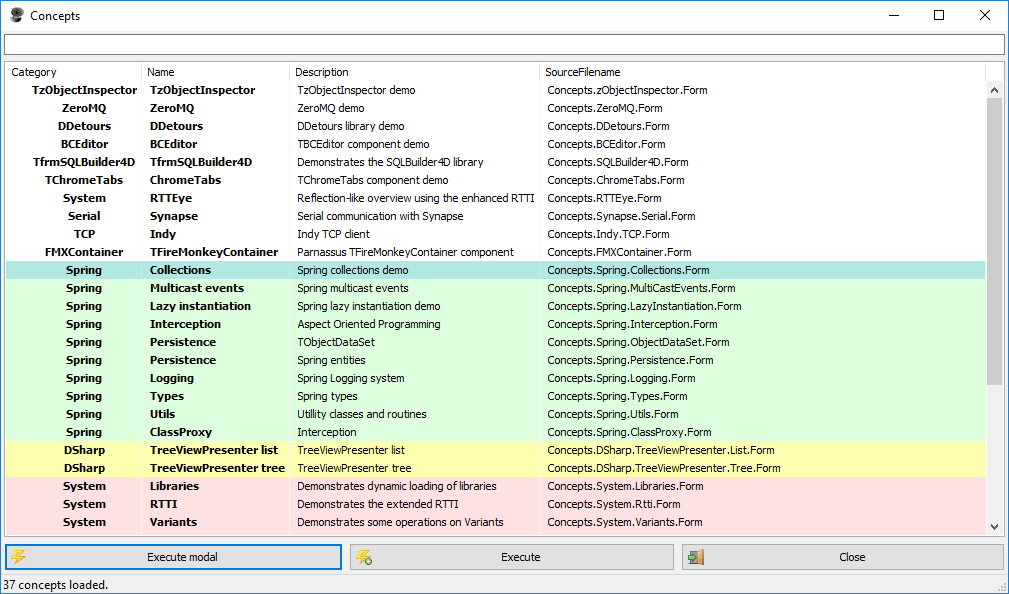Click the scrollbar down arrow
This screenshot has height=594, width=1009.
pos(994,526)
